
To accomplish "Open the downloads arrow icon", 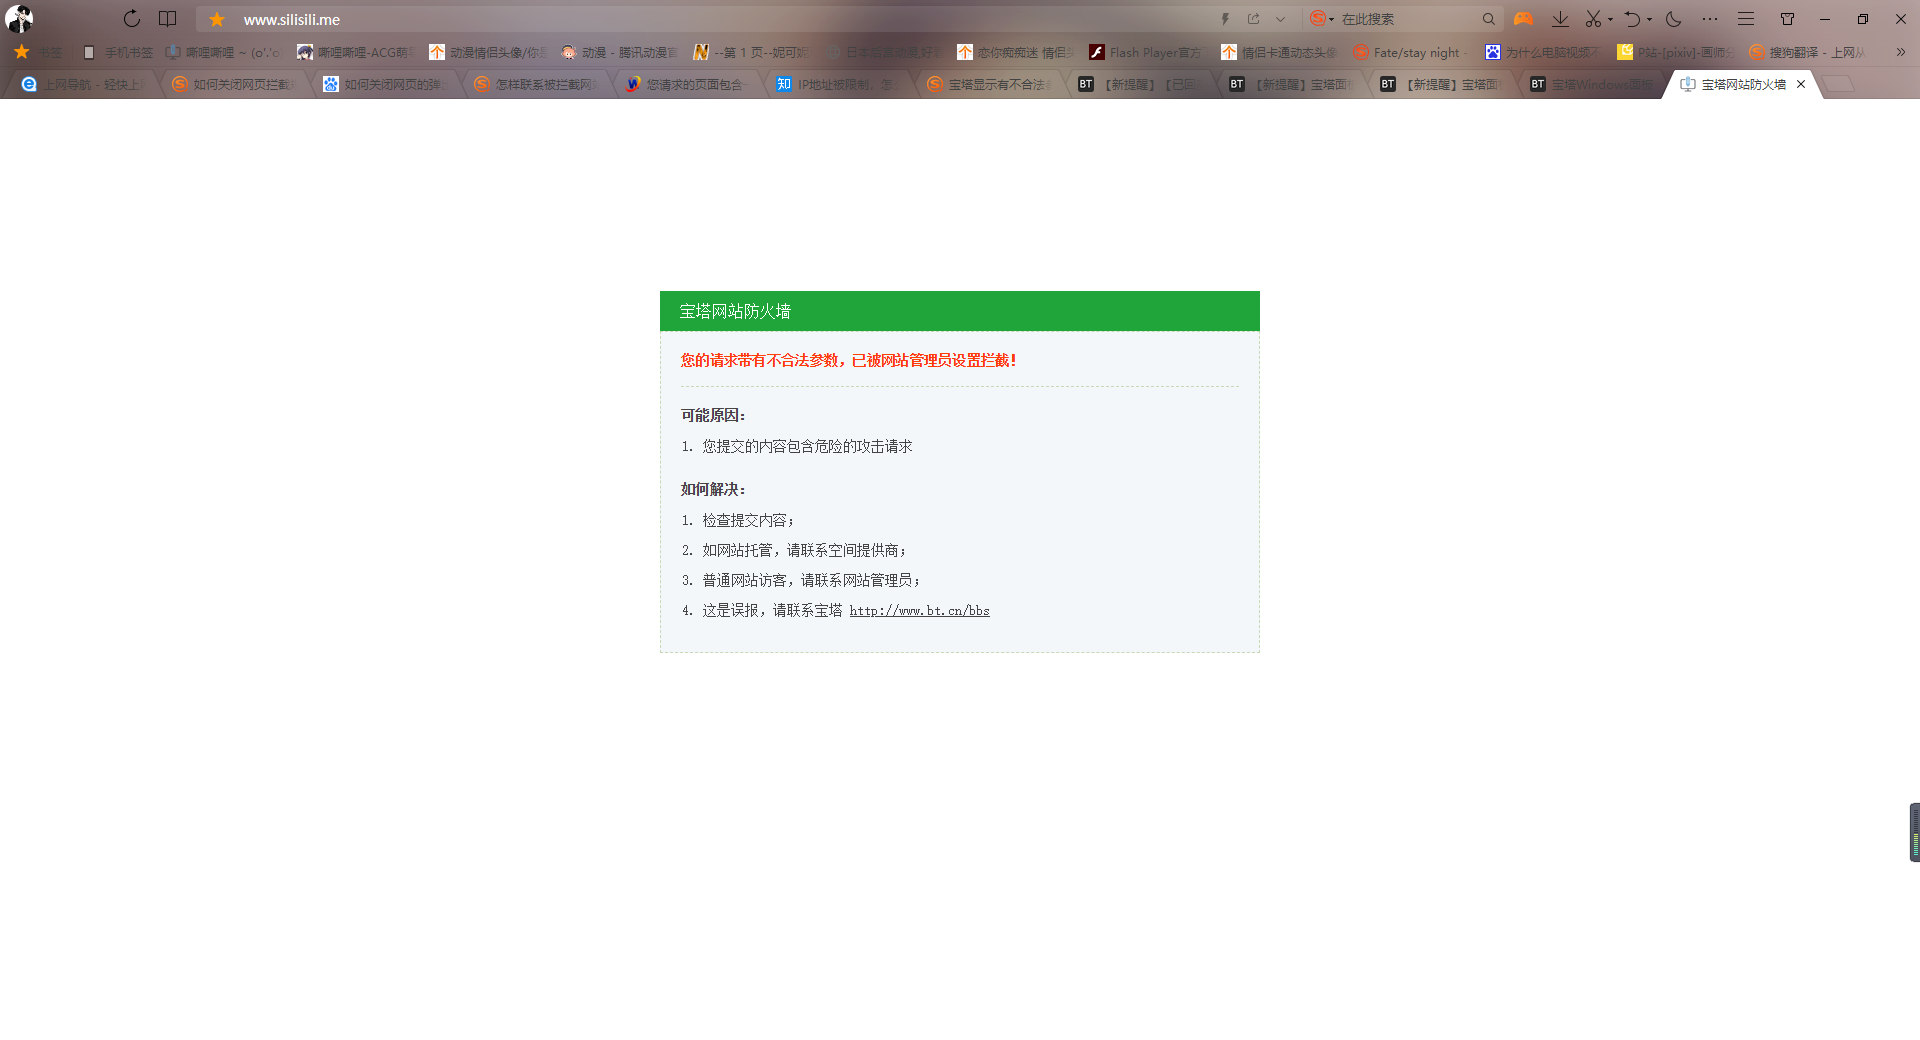I will [x=1560, y=19].
